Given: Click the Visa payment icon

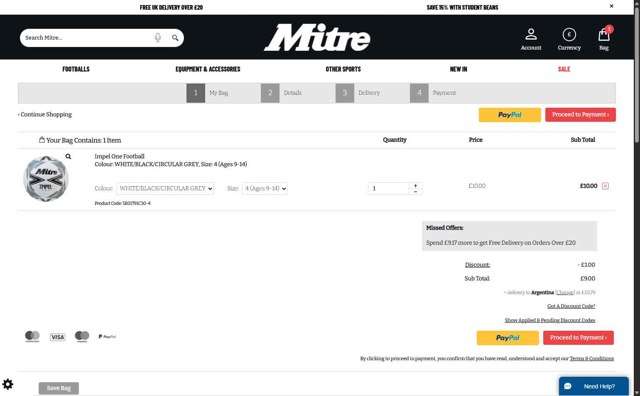Looking at the screenshot, I should tap(58, 337).
